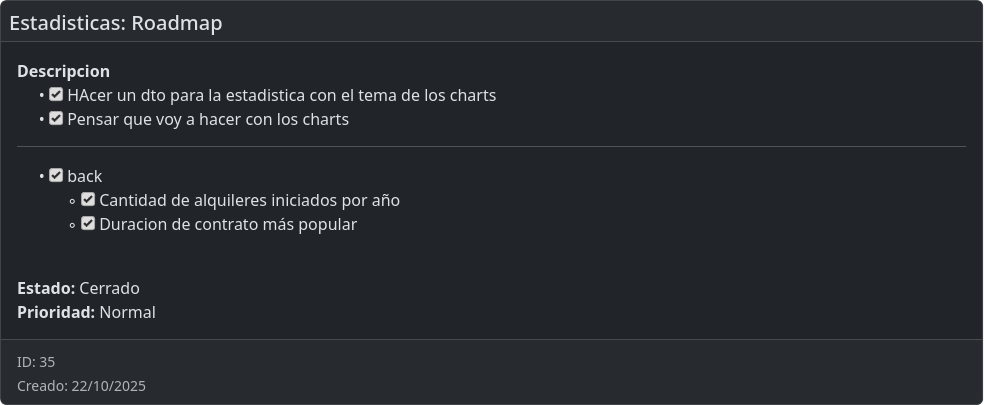Viewport: 984px width, 405px height.
Task: Click the Estadisticas: Roadmap card title
Action: (116, 23)
